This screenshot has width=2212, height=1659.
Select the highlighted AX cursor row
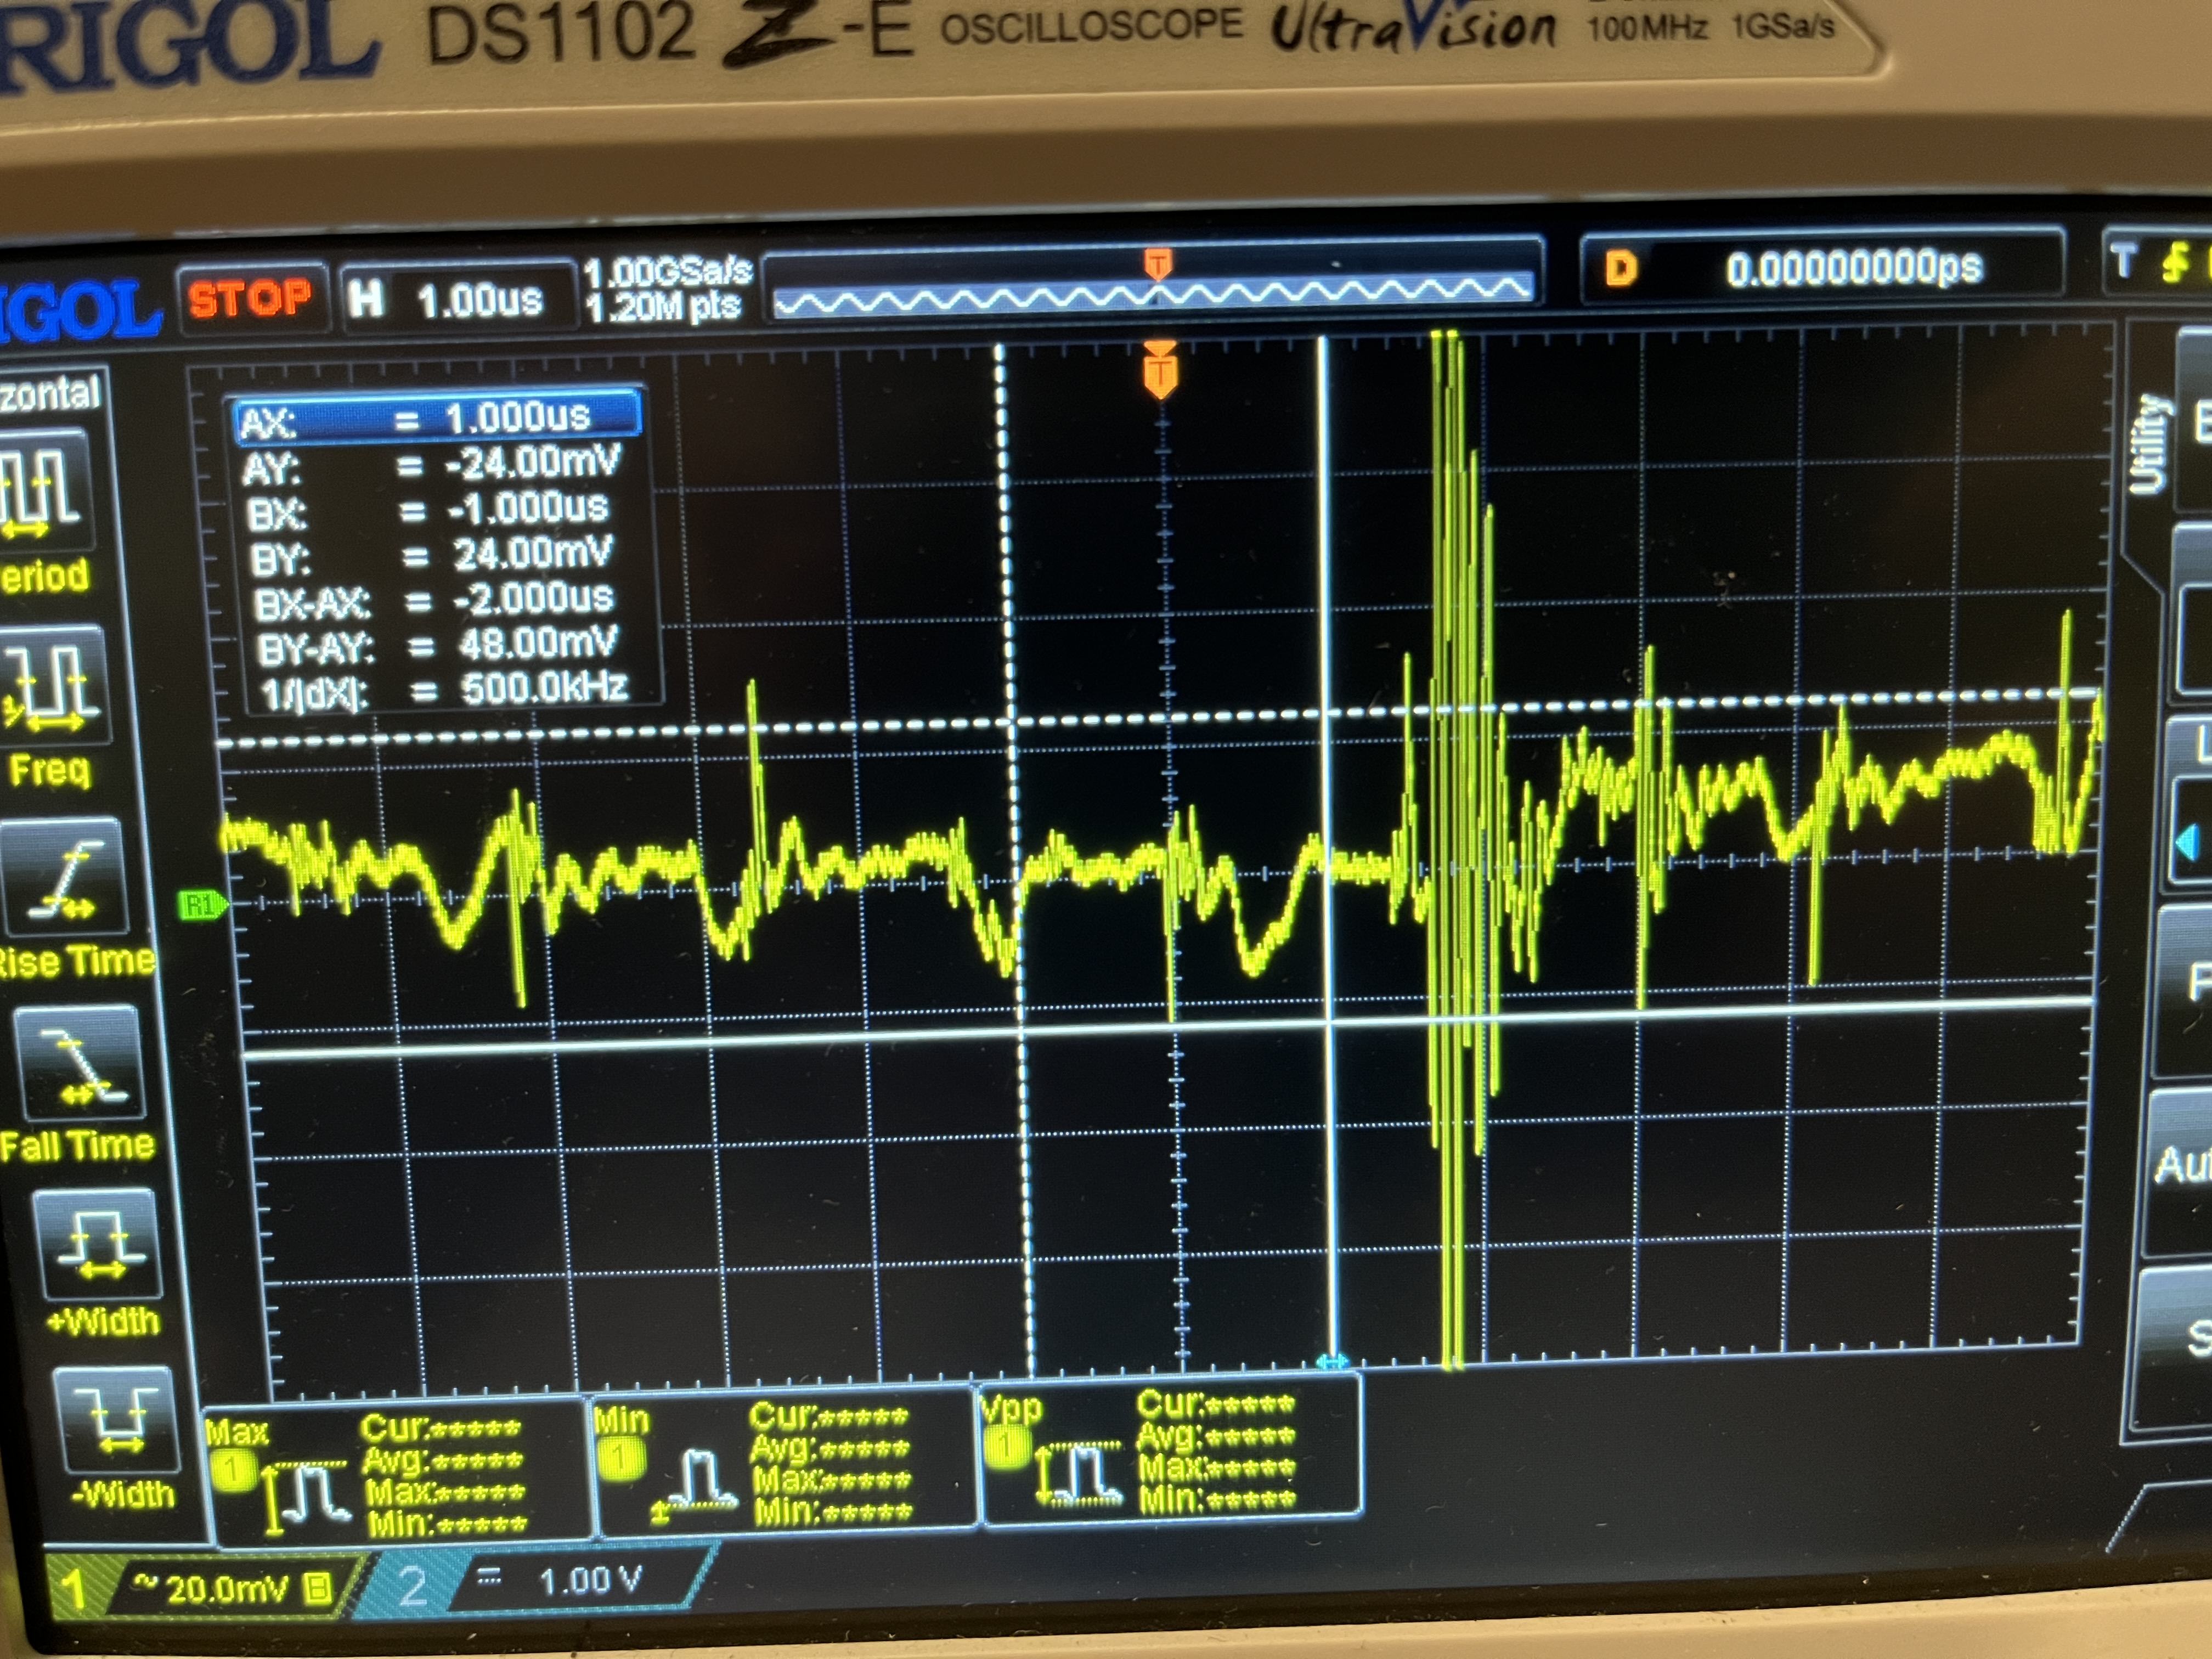(x=437, y=418)
